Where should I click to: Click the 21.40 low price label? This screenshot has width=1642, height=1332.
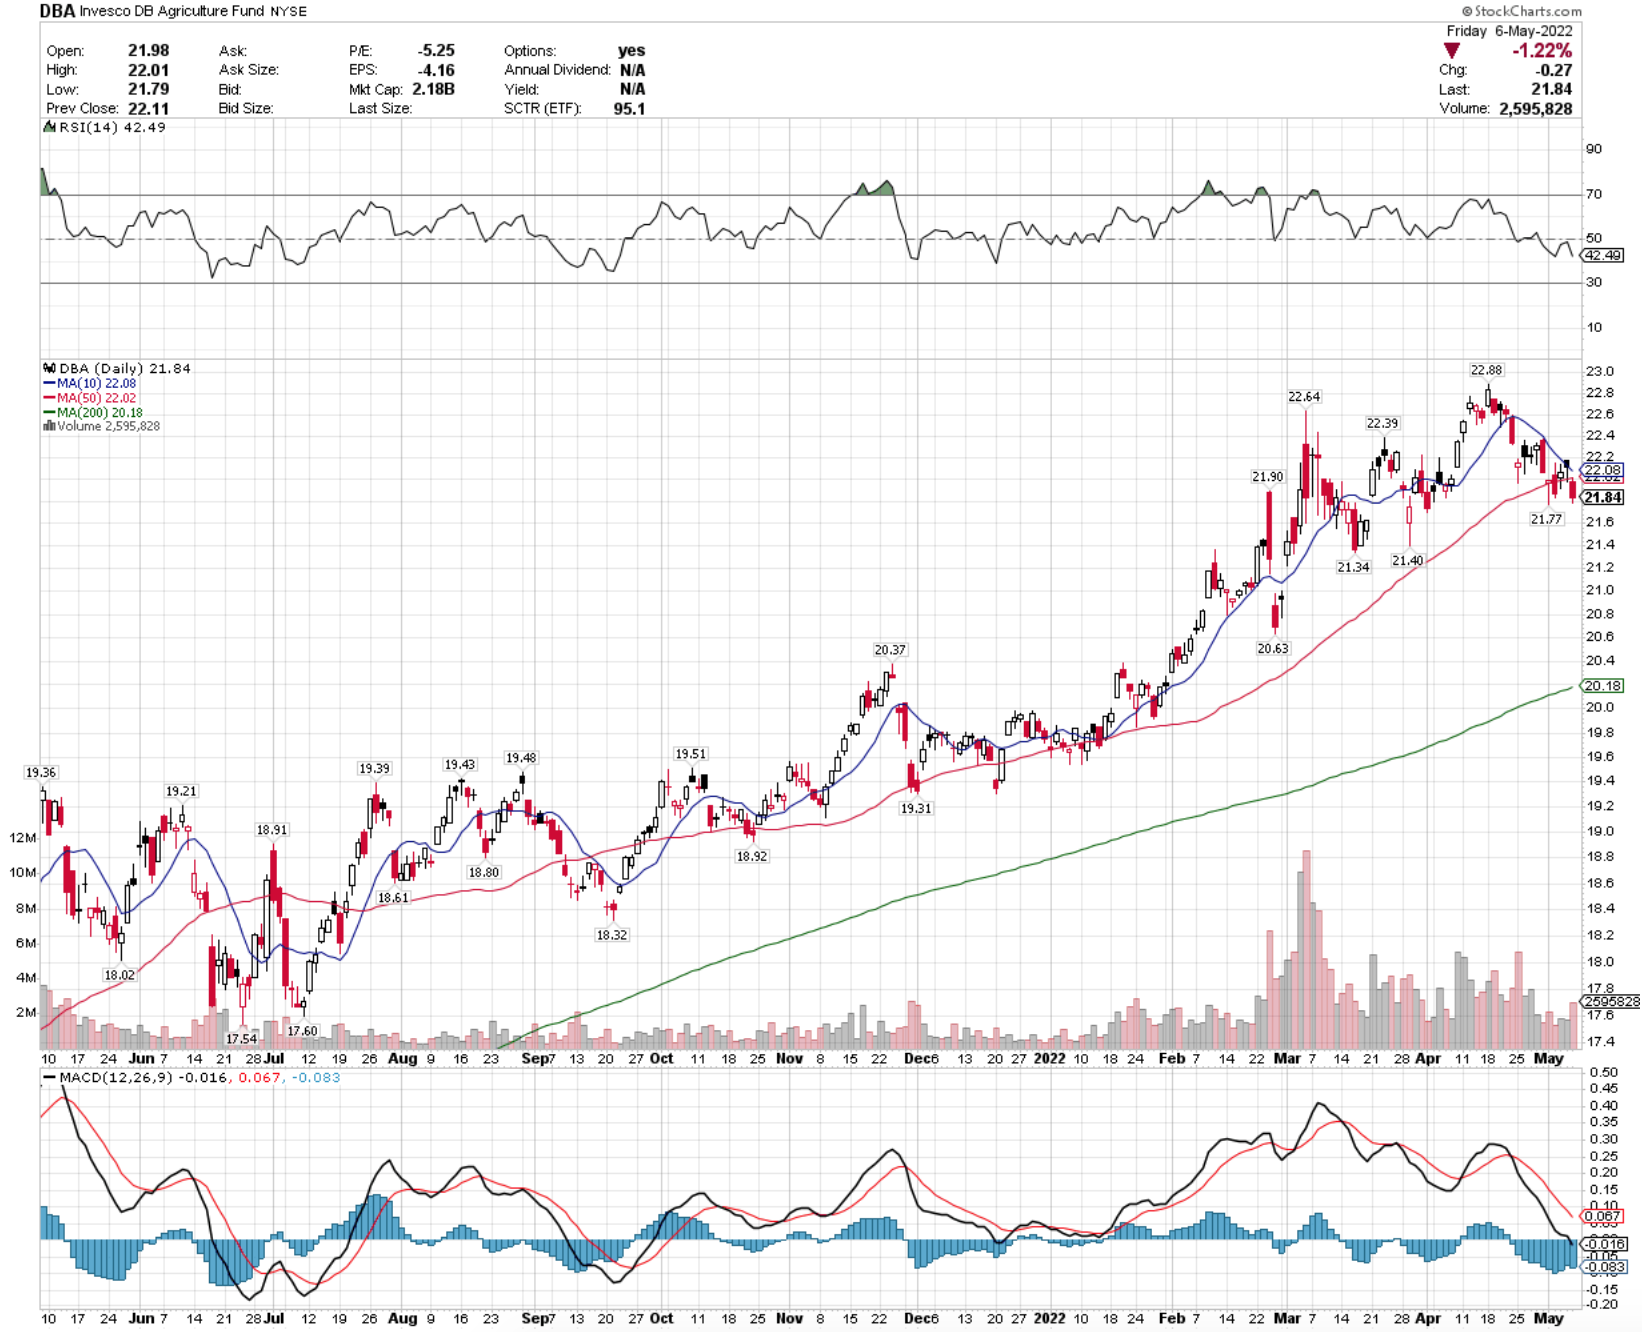pos(1407,561)
